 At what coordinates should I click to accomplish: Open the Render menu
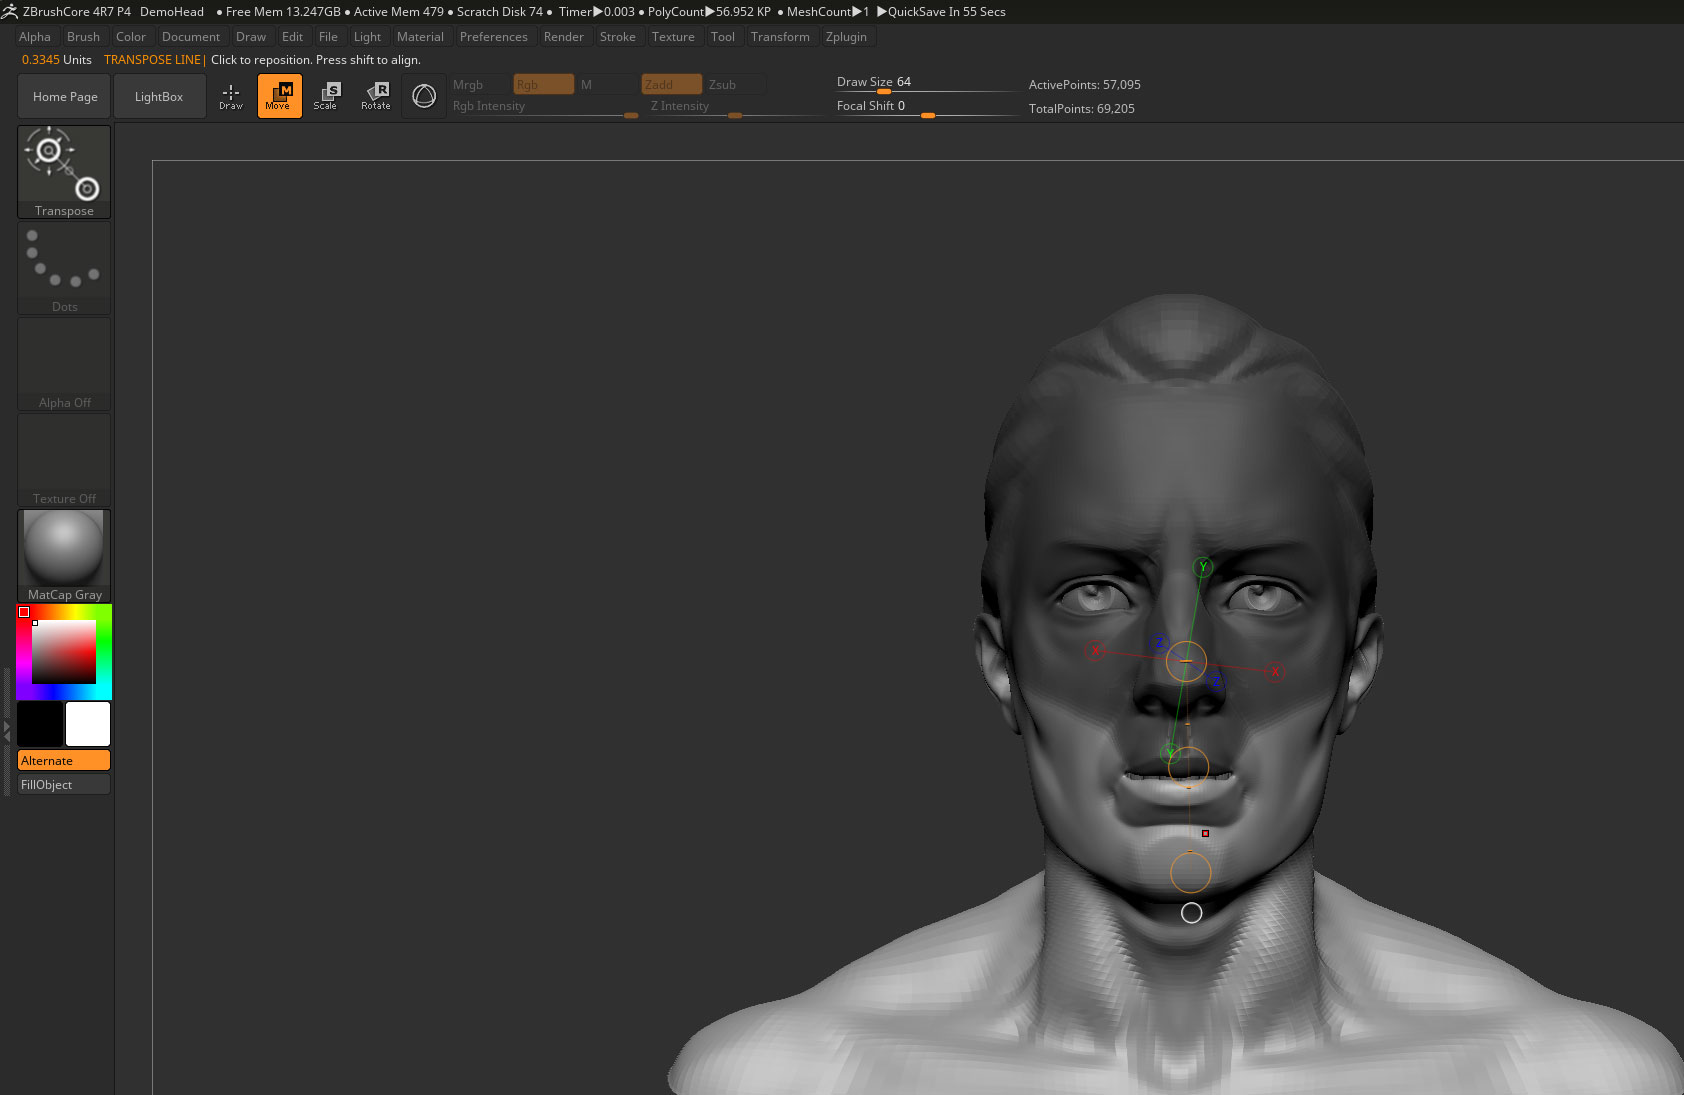pyautogui.click(x=564, y=37)
